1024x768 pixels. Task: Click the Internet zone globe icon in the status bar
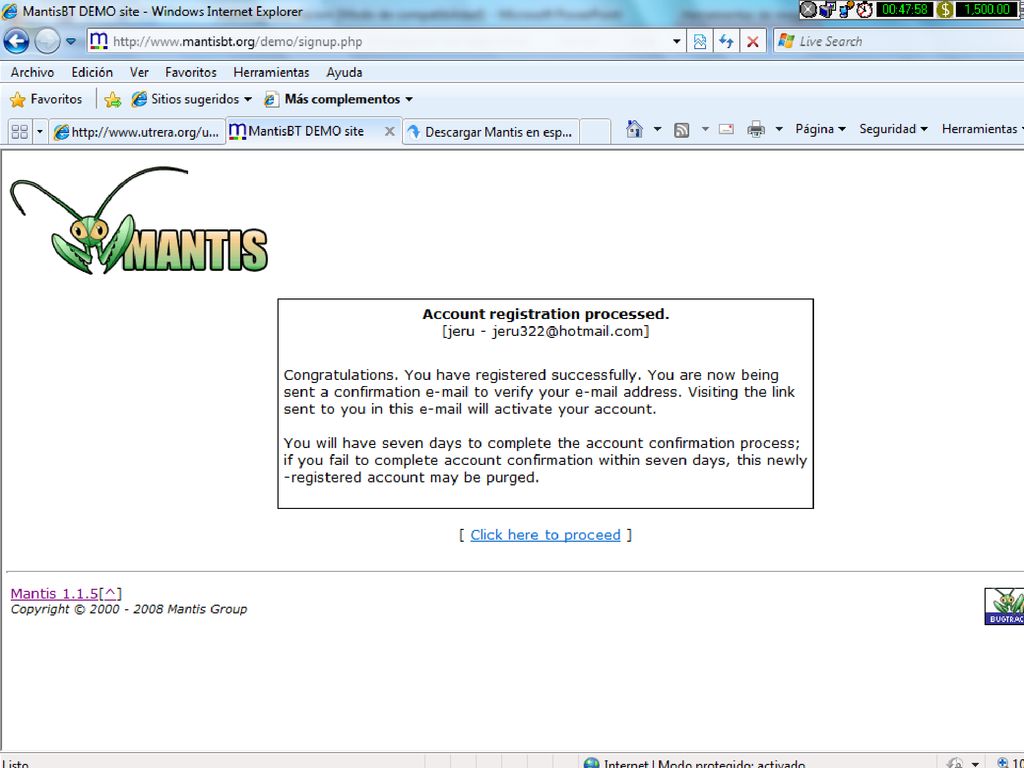coord(591,763)
